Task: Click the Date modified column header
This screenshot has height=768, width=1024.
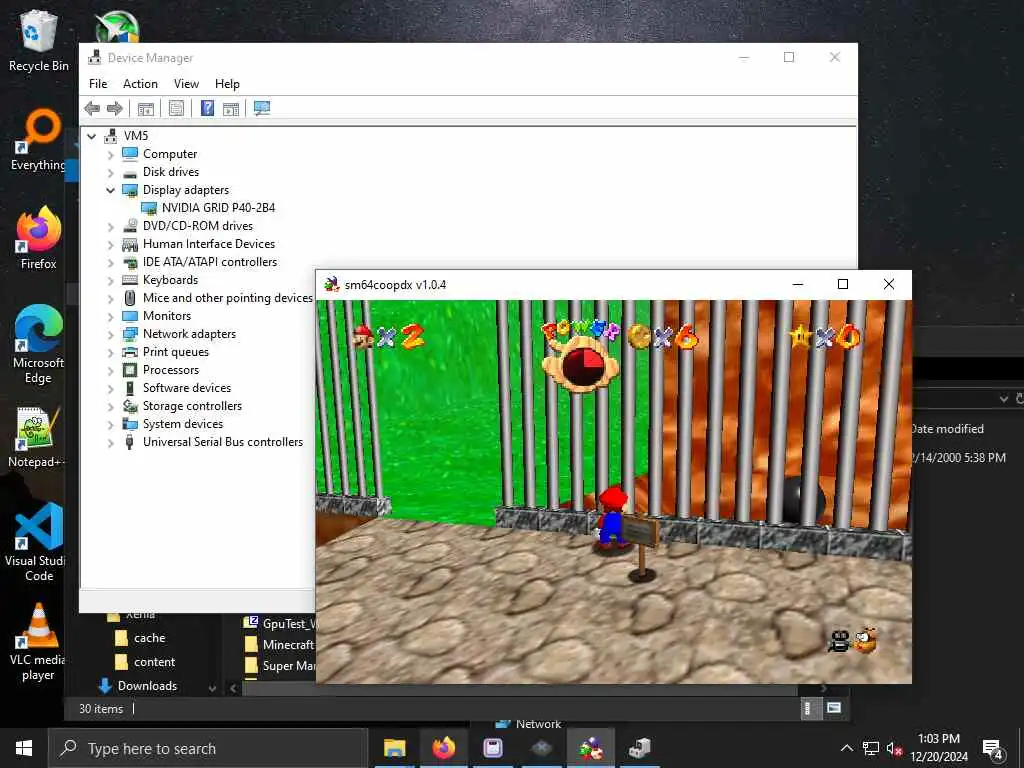Action: click(x=947, y=429)
